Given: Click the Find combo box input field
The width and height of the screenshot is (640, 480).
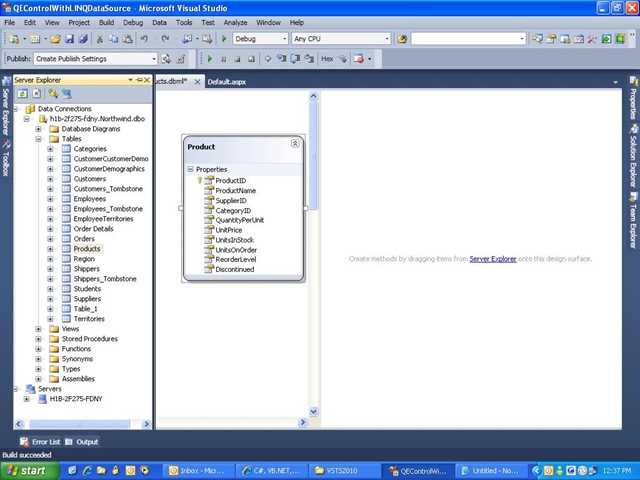Looking at the screenshot, I should [x=464, y=39].
